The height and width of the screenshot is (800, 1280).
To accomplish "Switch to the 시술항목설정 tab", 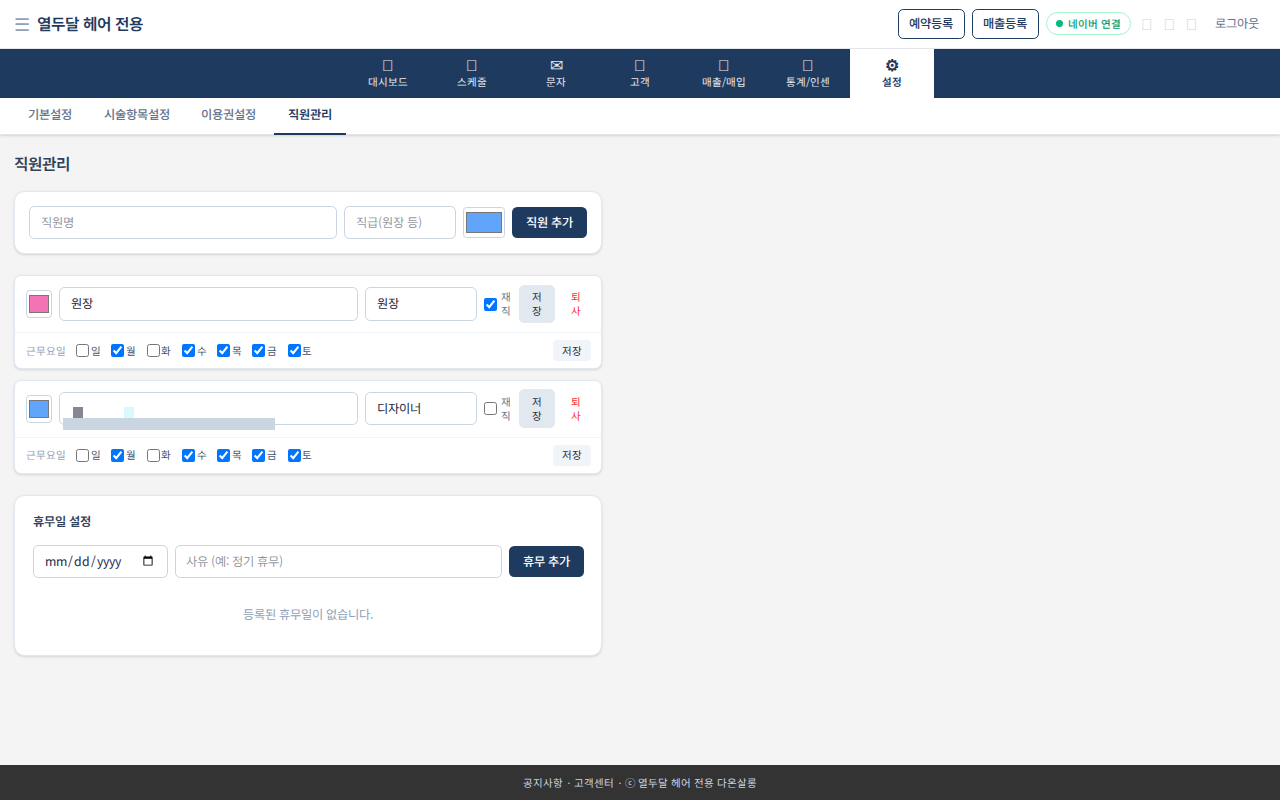I will click(137, 115).
